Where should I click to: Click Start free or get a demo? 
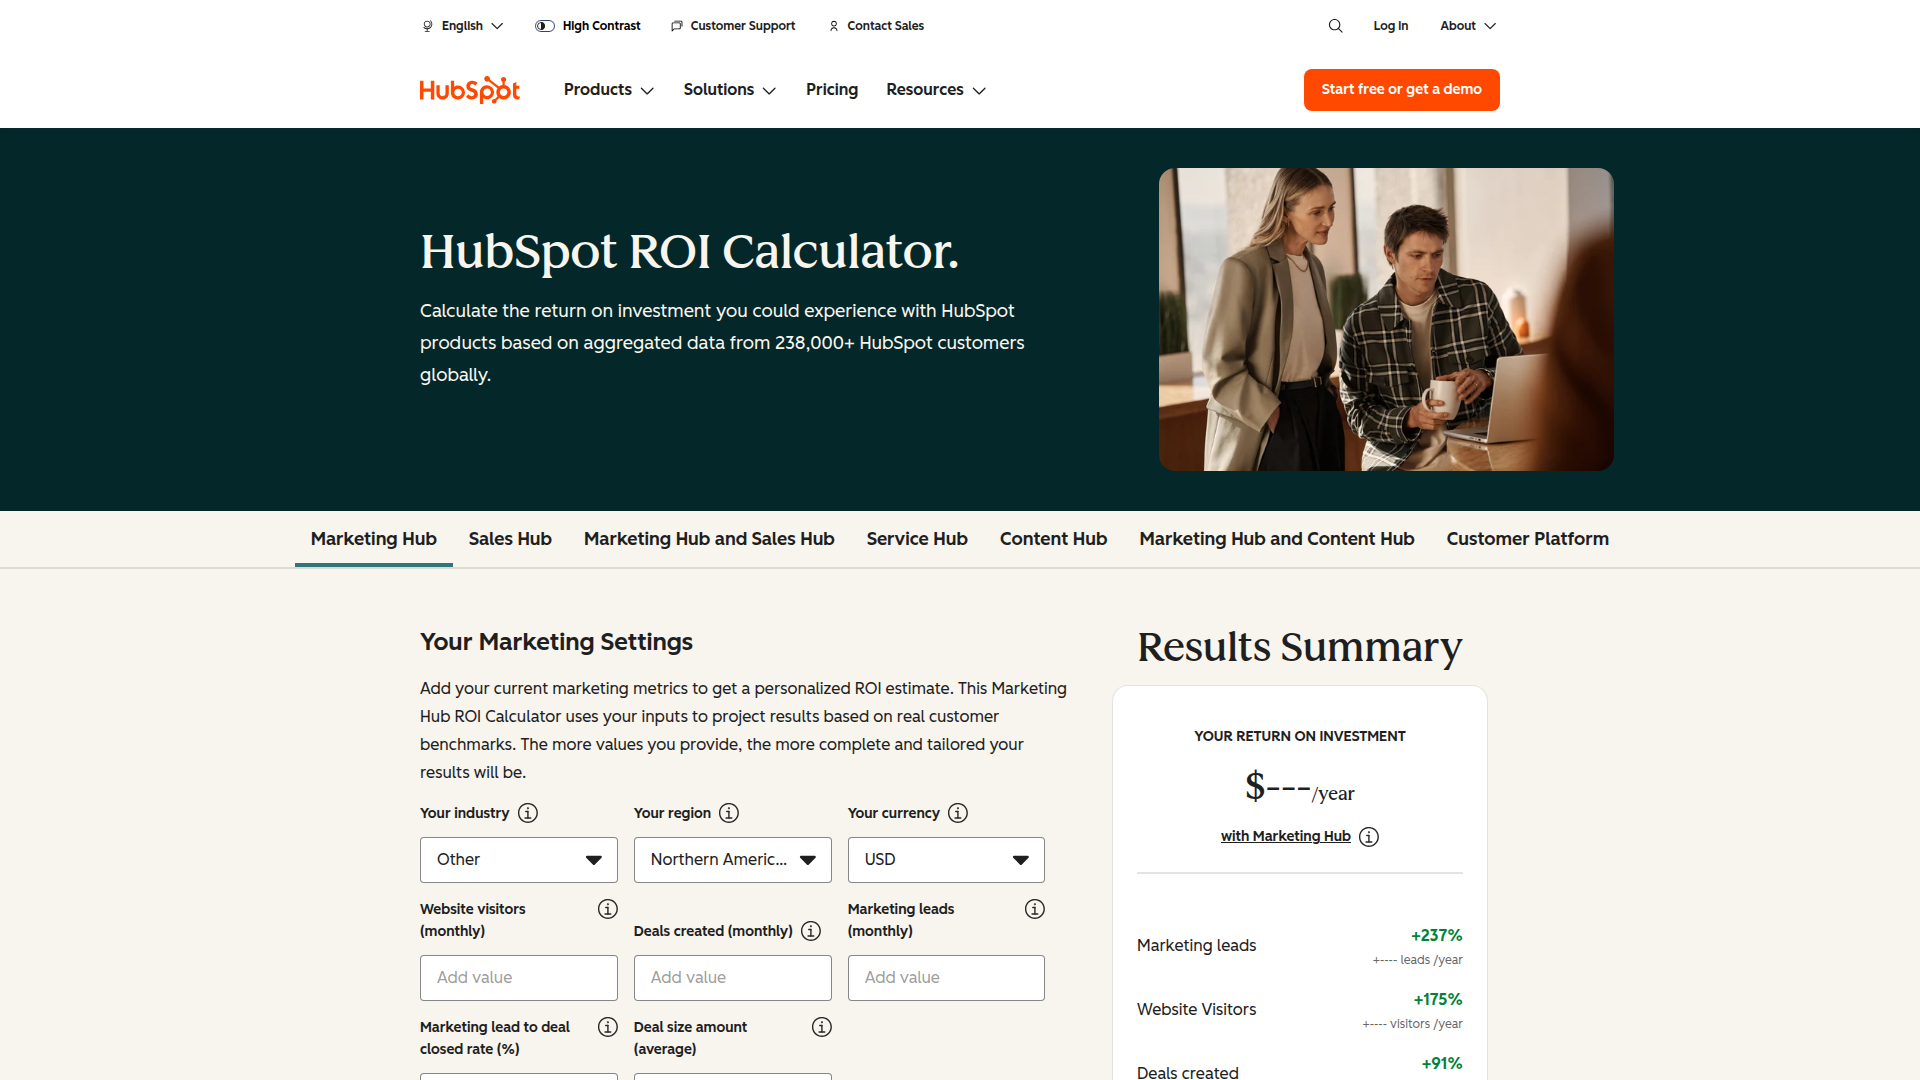click(x=1400, y=89)
